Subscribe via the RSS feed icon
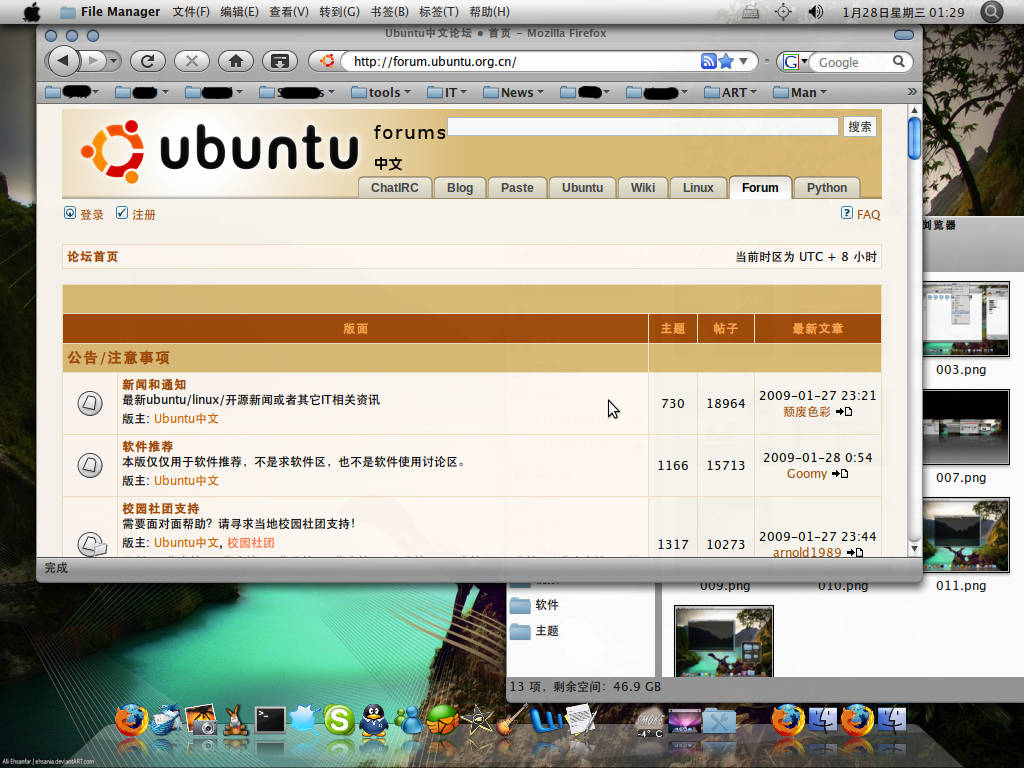Viewport: 1024px width, 768px height. 709,61
